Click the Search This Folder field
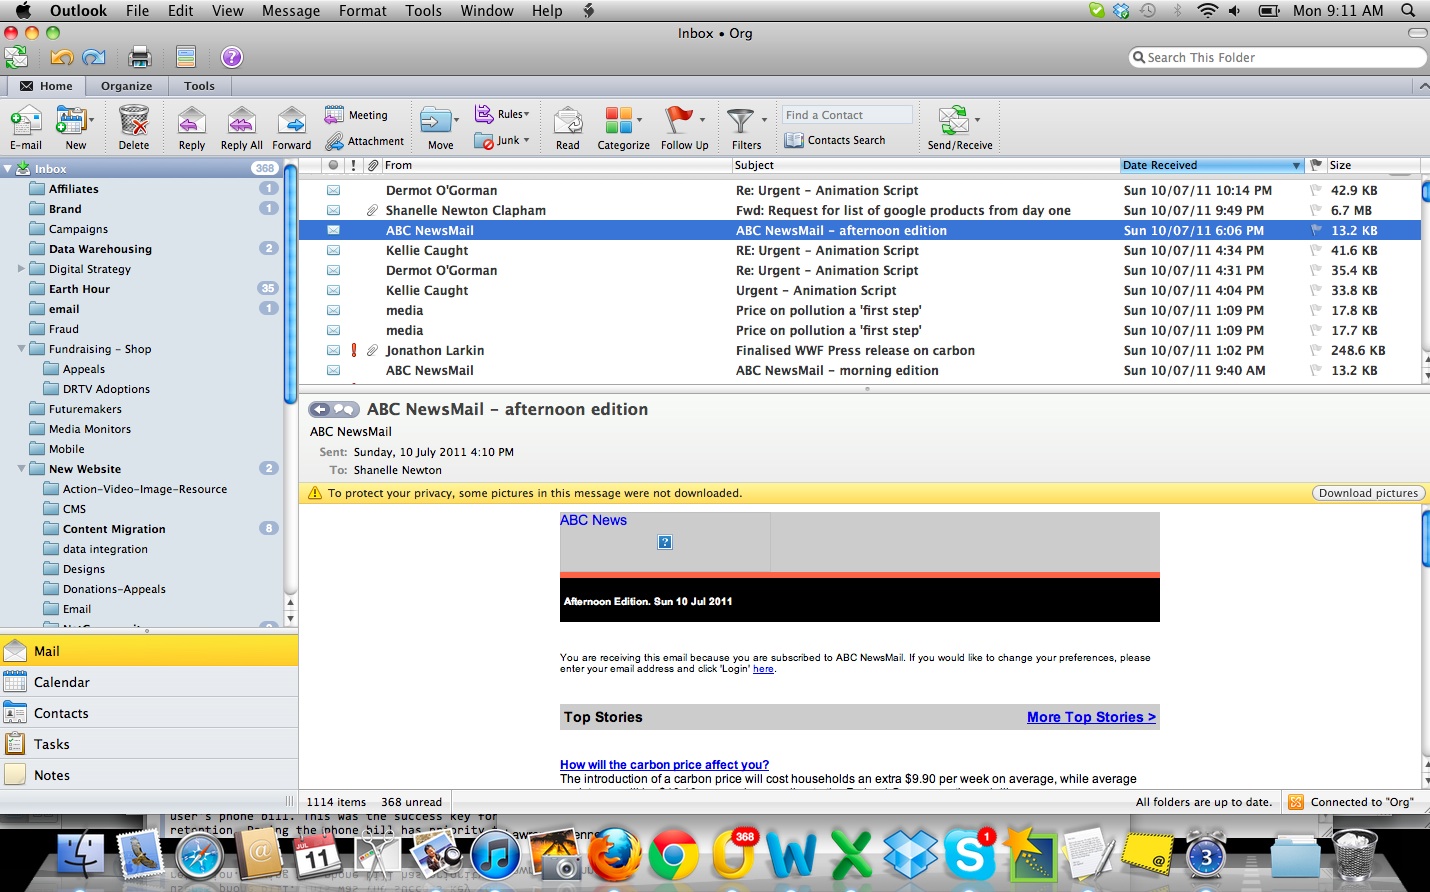This screenshot has width=1430, height=892. click(x=1277, y=57)
